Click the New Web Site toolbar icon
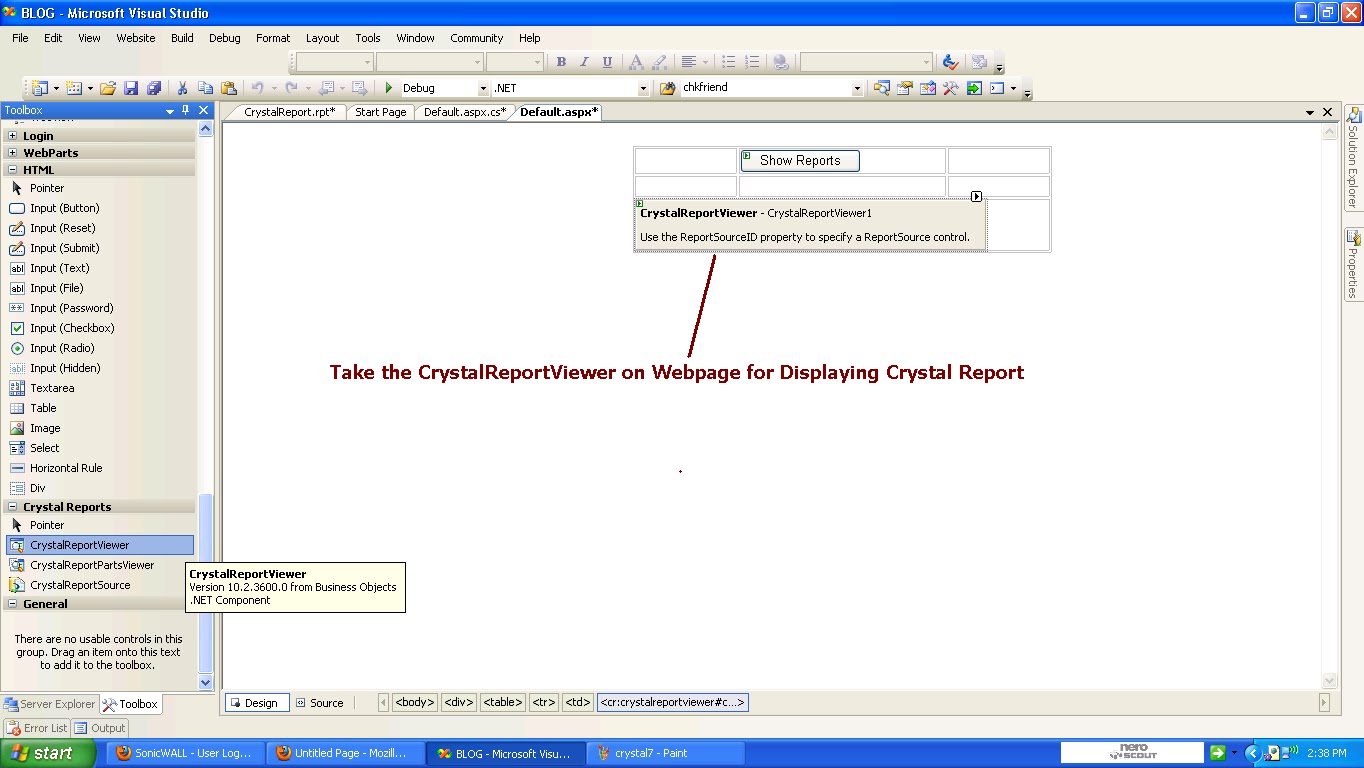The image size is (1364, 768). tap(40, 88)
